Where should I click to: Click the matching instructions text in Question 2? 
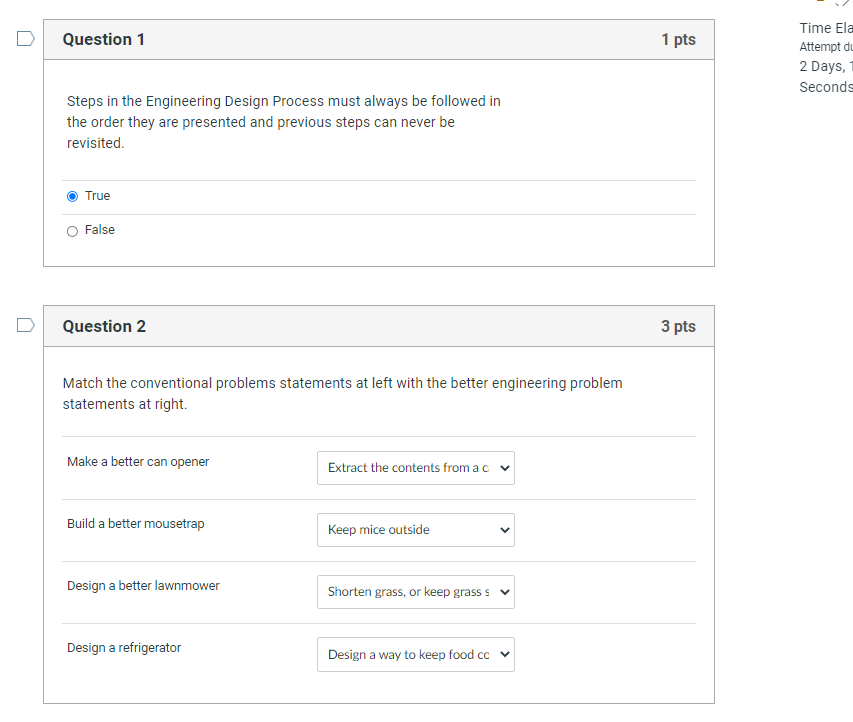[x=342, y=393]
